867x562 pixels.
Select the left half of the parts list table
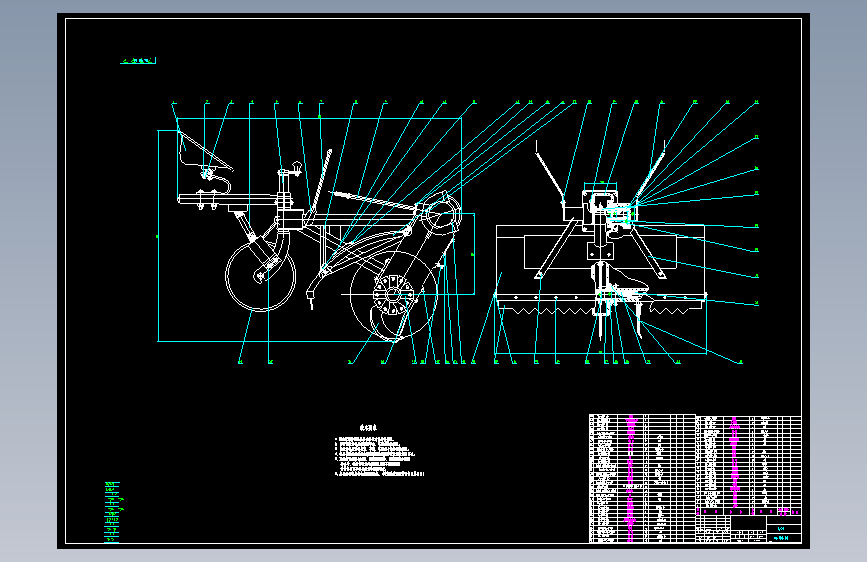tap(642, 478)
